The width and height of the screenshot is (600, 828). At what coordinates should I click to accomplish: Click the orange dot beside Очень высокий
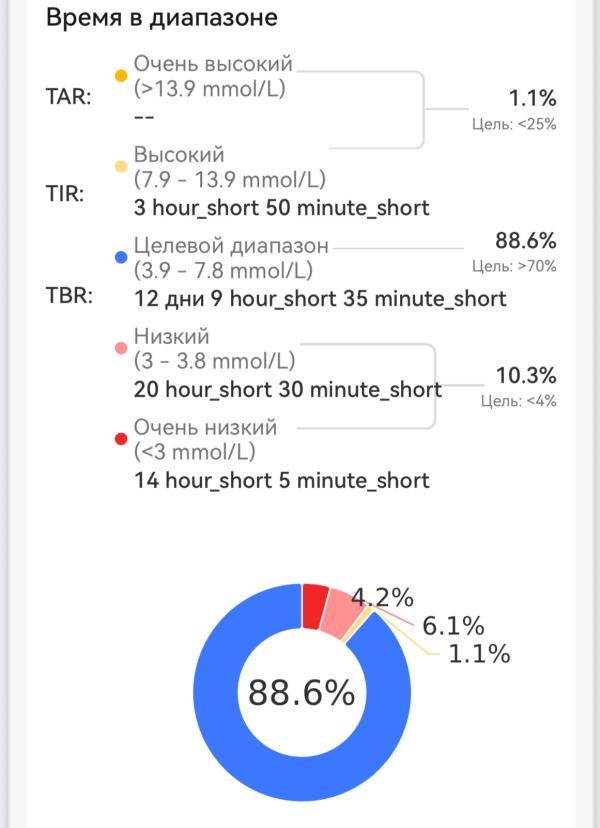click(x=121, y=75)
